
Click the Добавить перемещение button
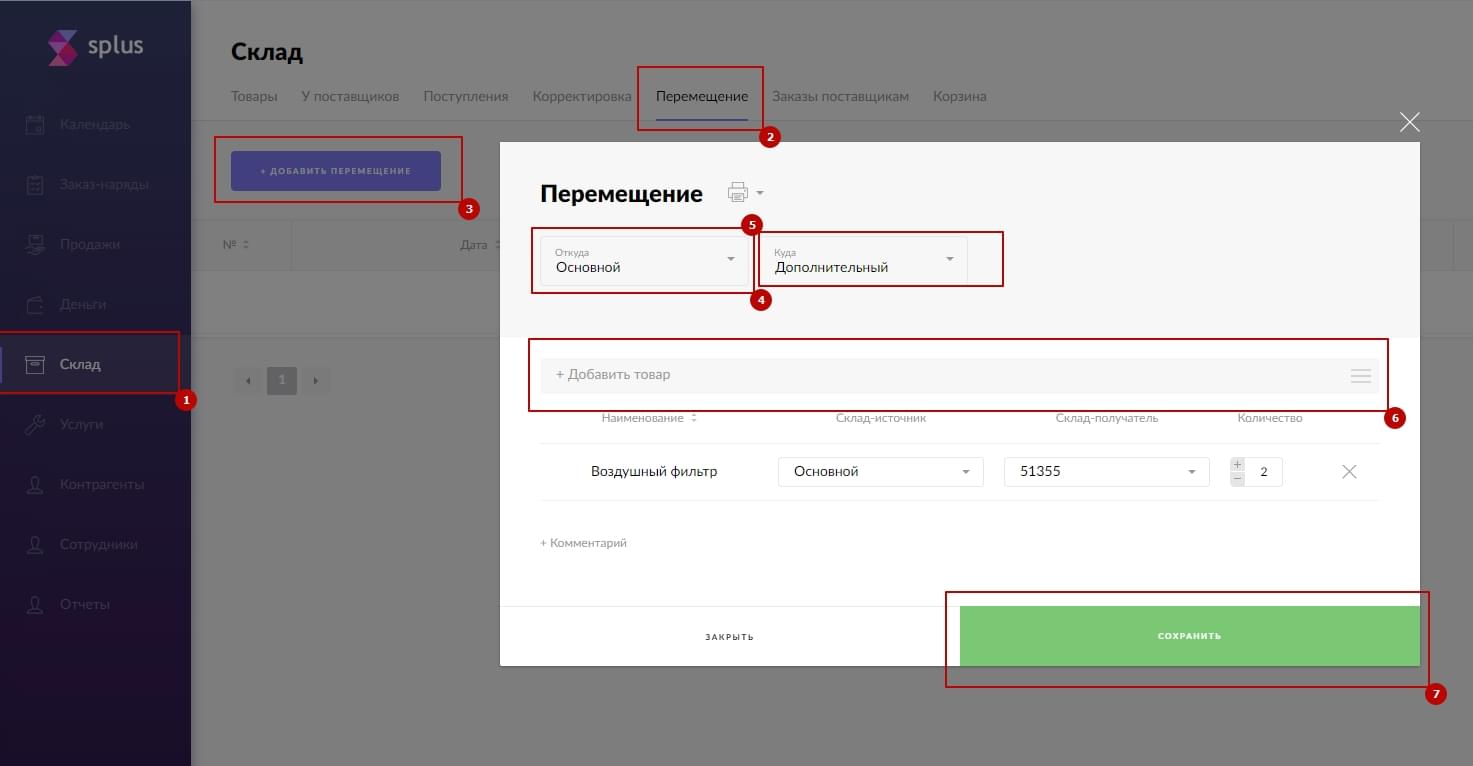[336, 171]
